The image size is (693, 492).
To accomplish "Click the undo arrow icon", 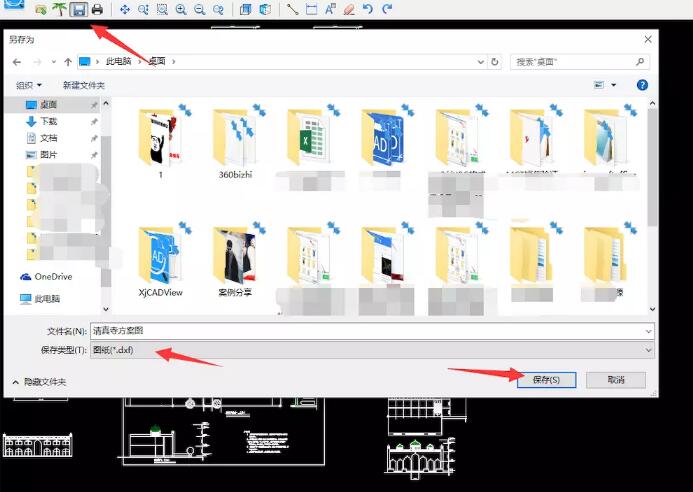I will [x=368, y=9].
